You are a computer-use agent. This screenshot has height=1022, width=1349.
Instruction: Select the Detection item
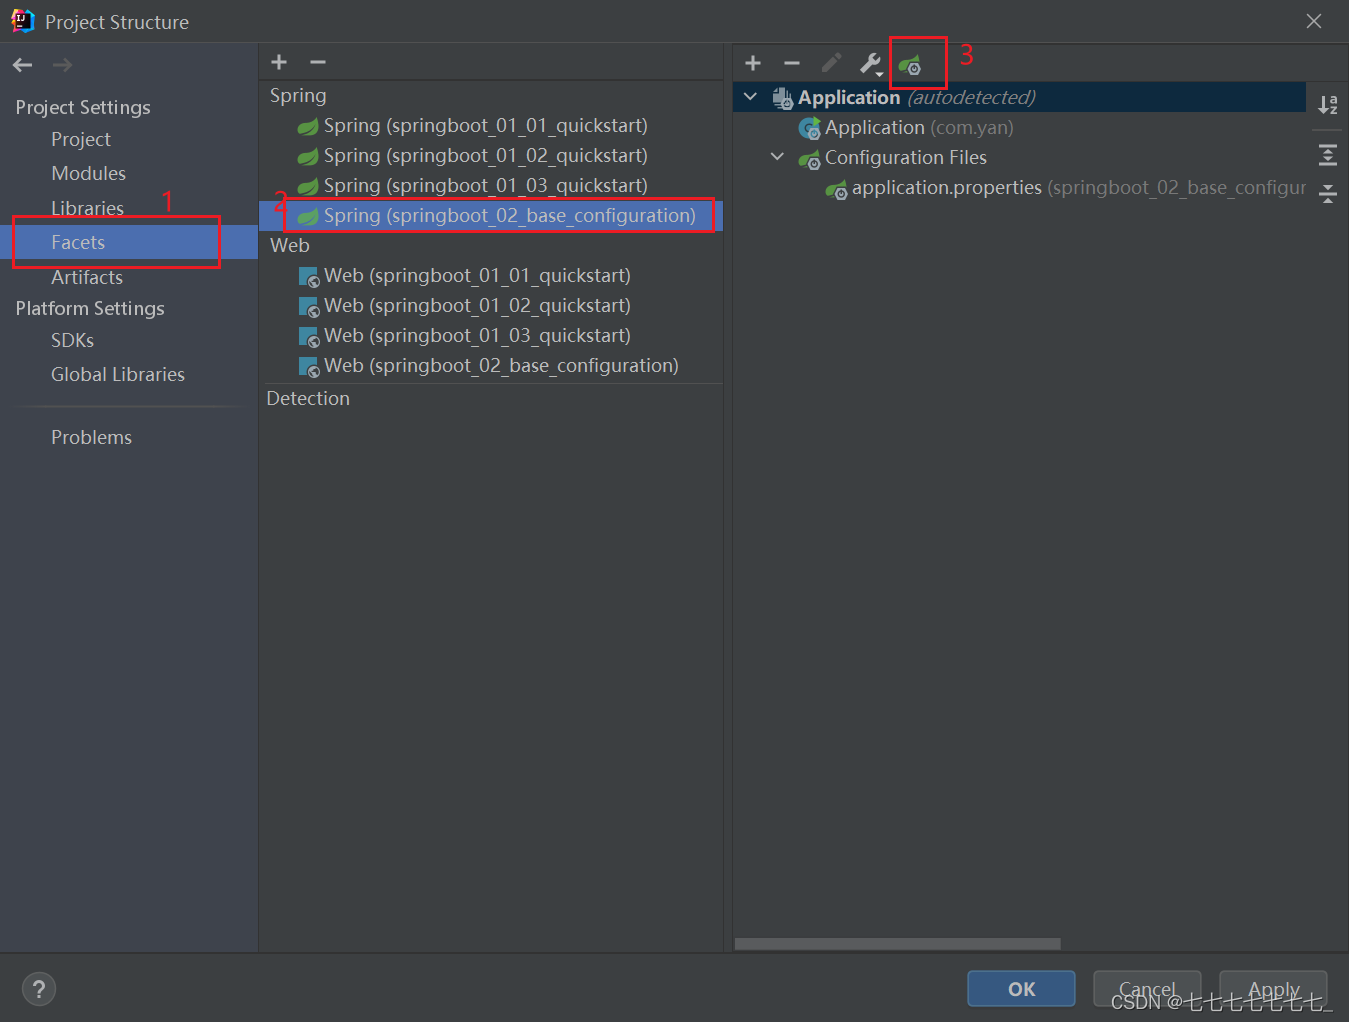coord(308,398)
